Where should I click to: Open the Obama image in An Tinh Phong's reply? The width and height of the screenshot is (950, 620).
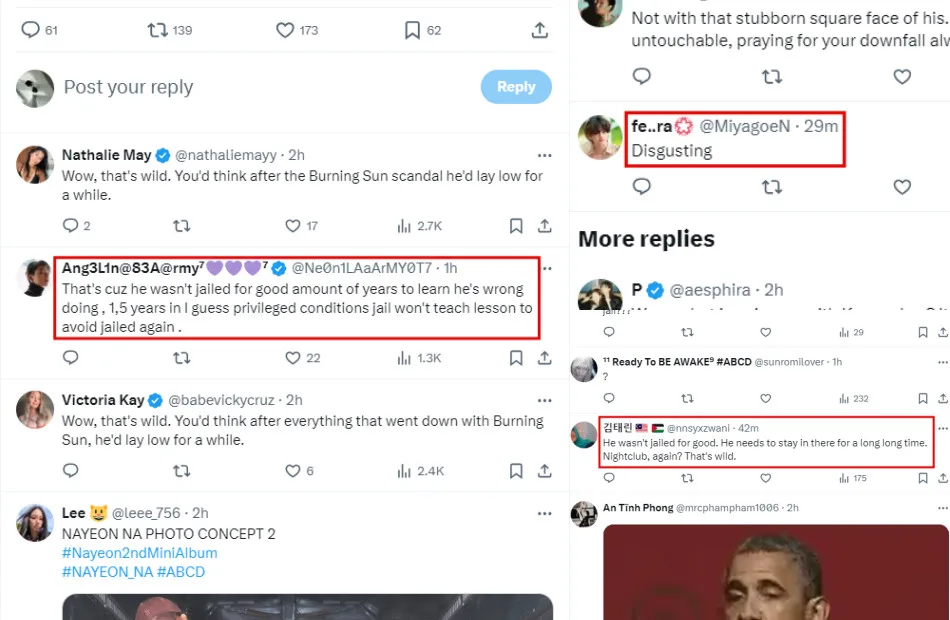tap(775, 572)
